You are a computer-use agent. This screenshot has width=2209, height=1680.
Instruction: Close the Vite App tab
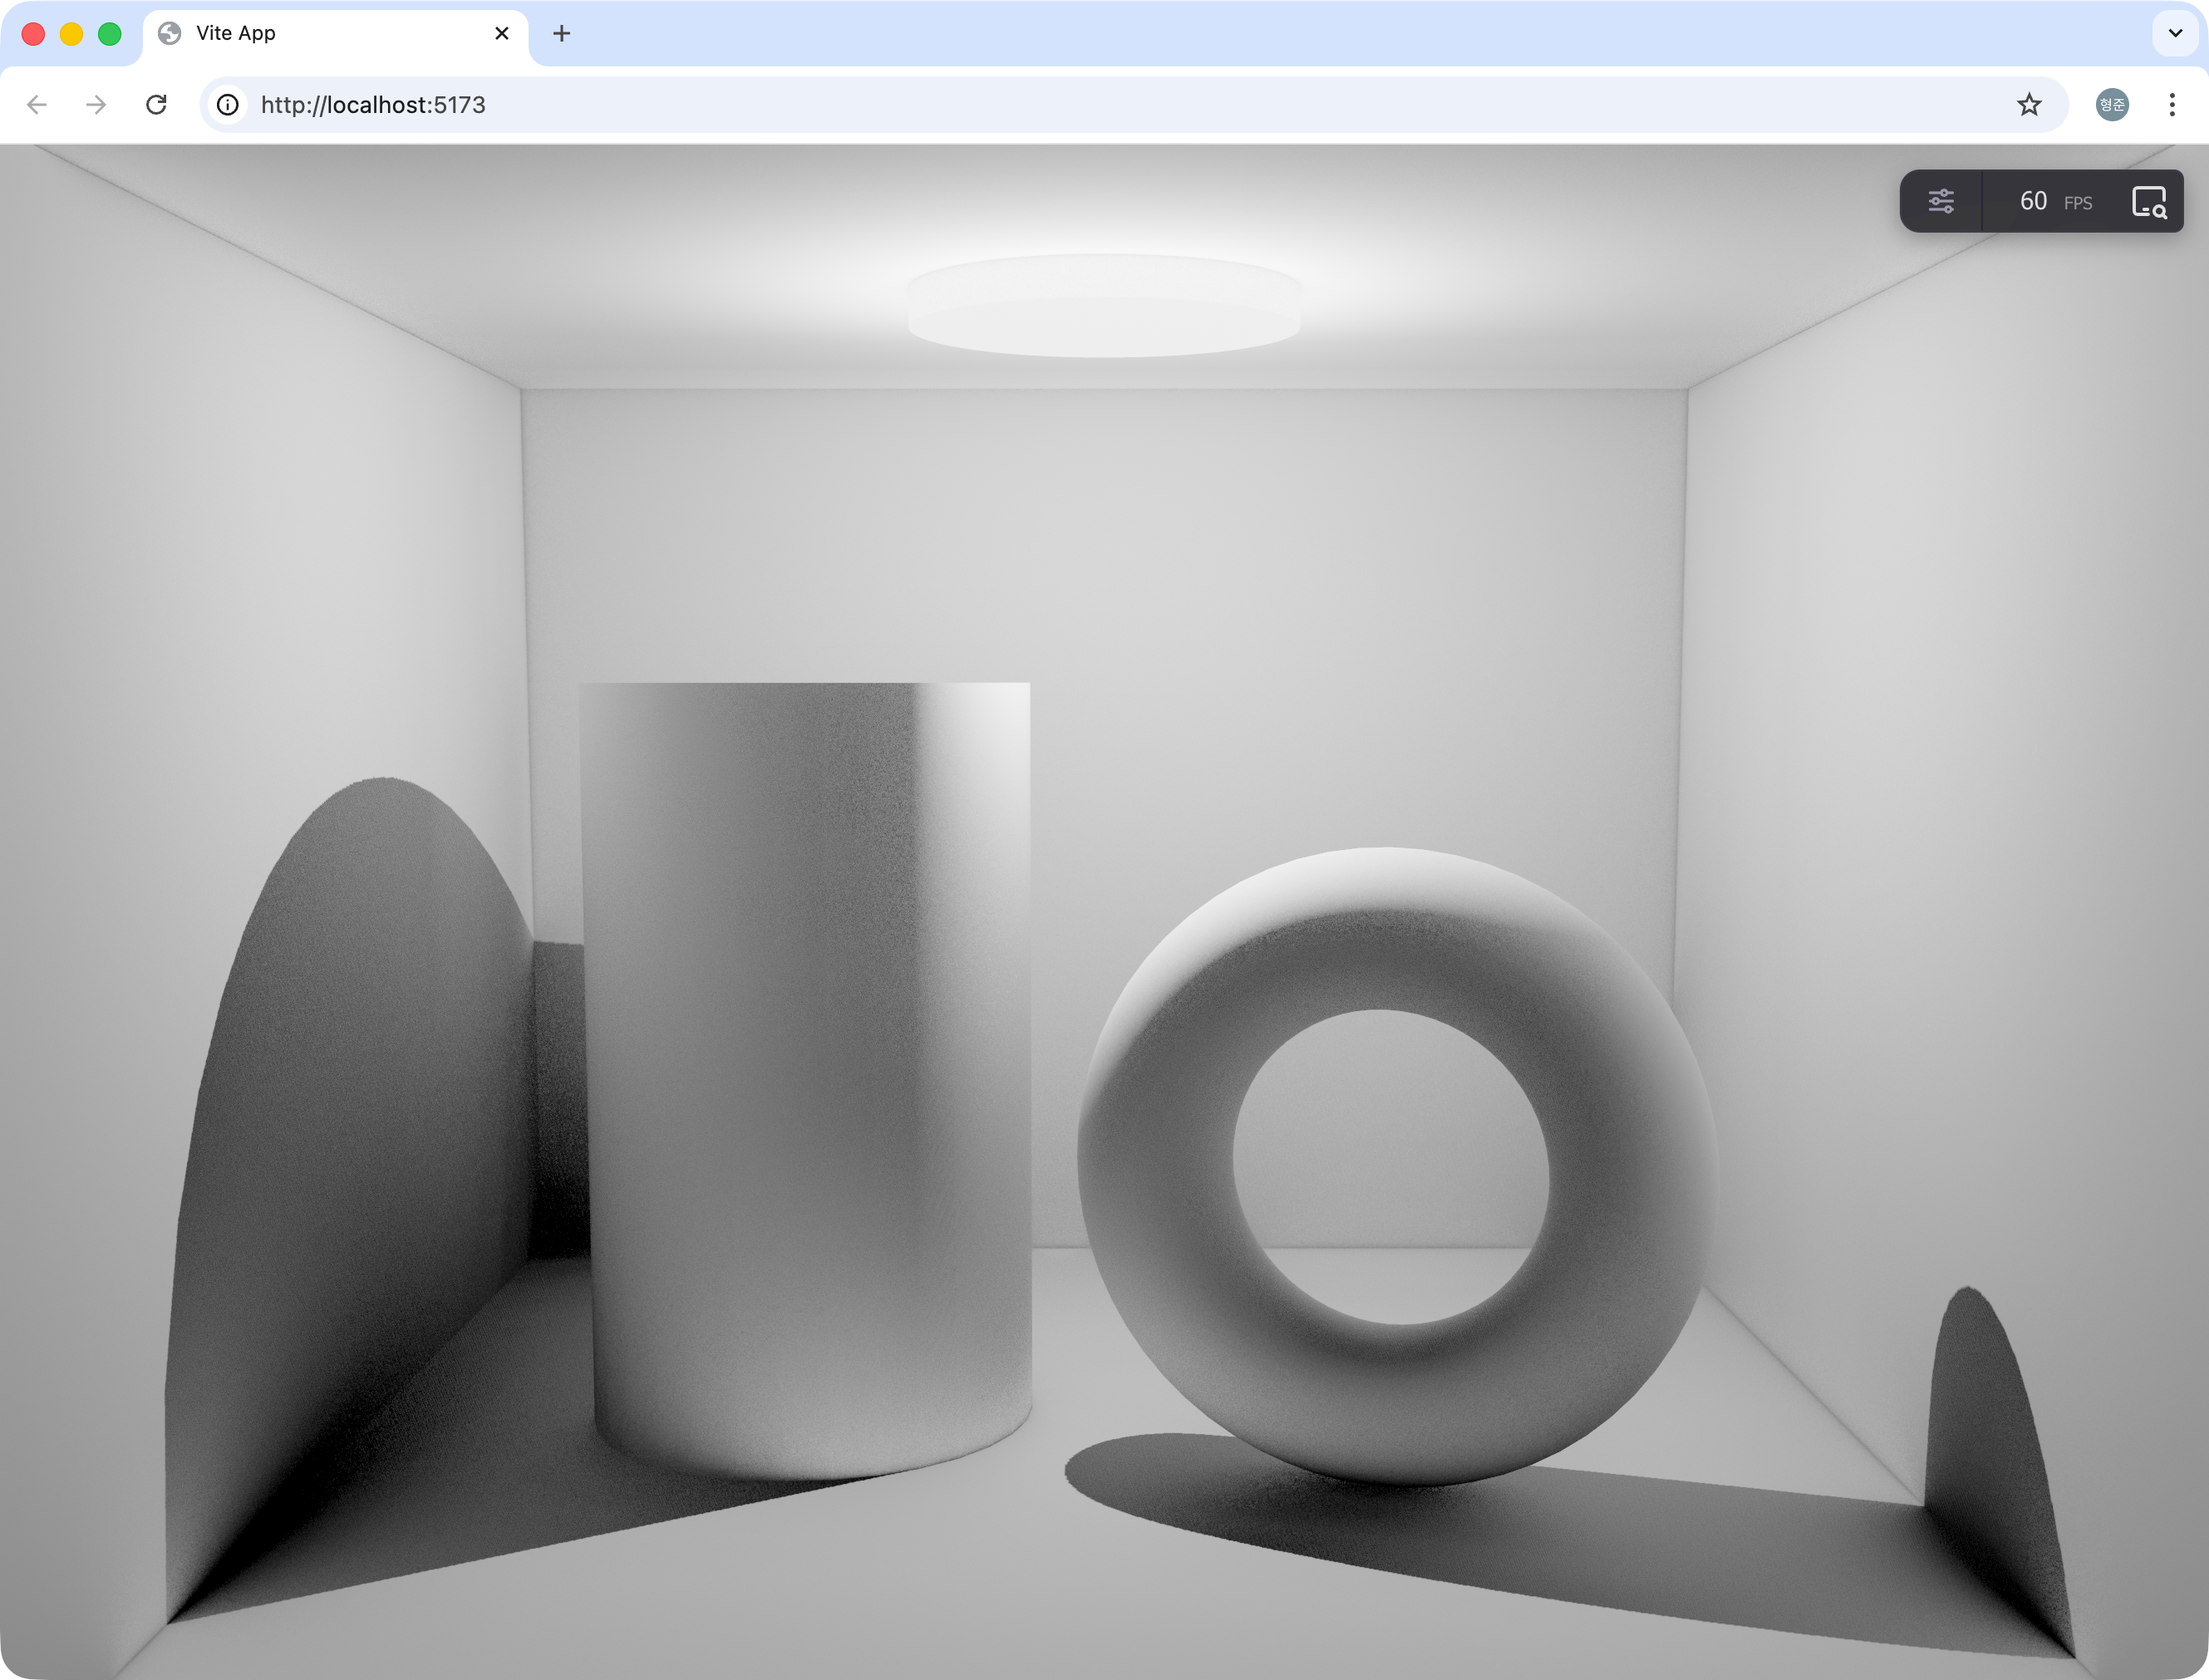(x=502, y=33)
